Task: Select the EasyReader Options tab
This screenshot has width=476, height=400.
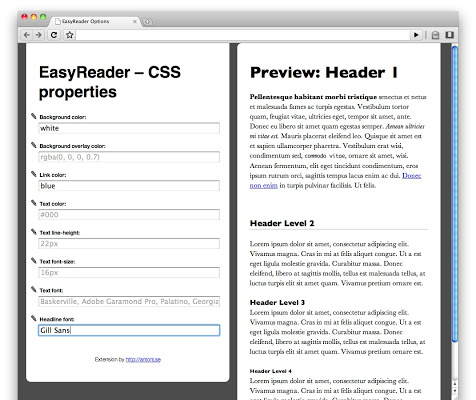Action: (95, 21)
